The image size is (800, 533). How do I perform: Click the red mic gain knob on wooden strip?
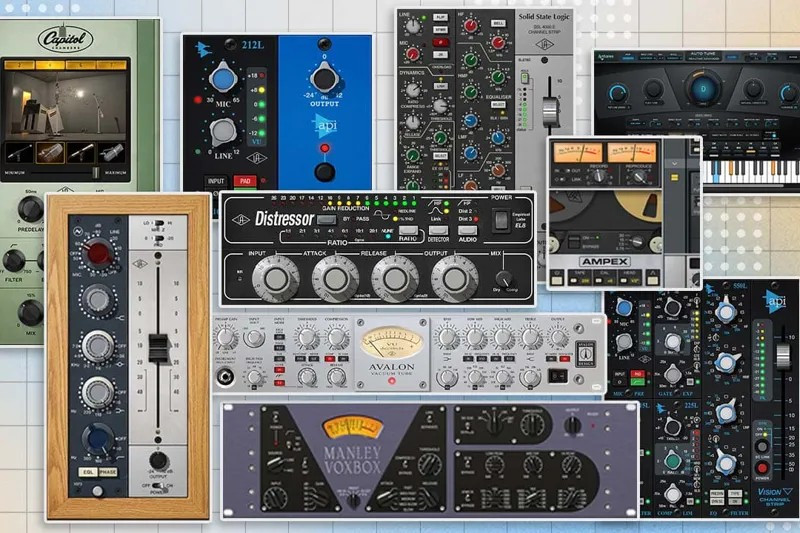coord(99,253)
